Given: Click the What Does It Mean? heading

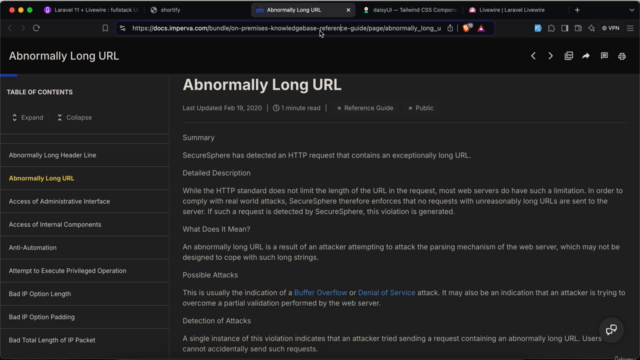Looking at the screenshot, I should tap(216, 229).
